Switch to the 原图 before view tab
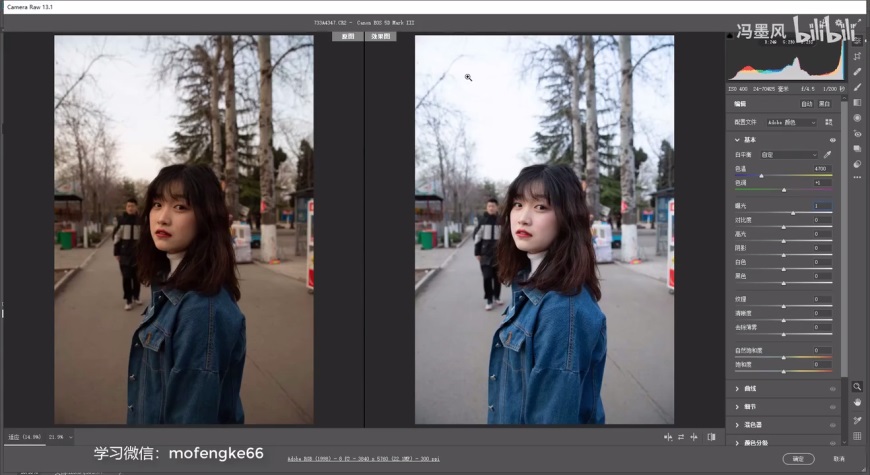 coord(347,36)
